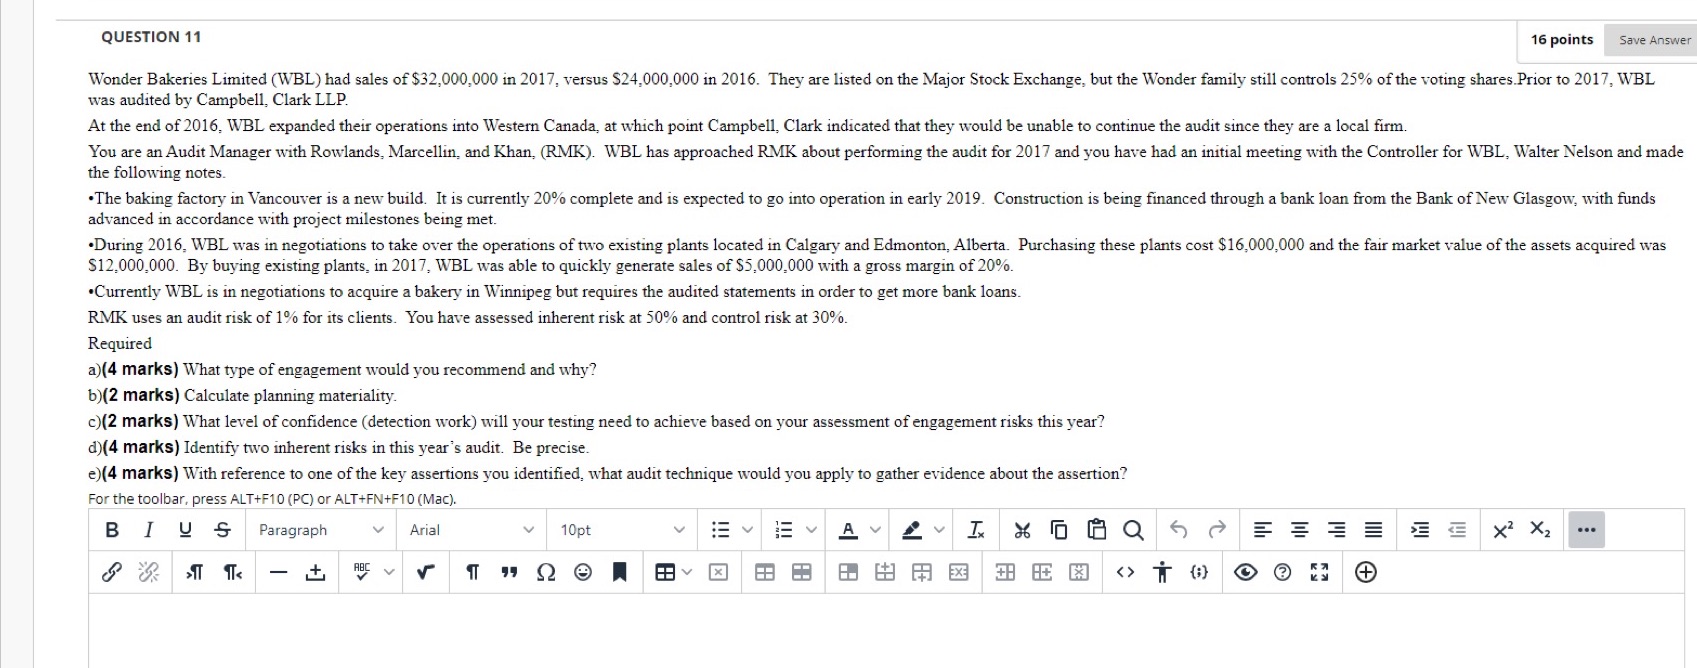Run the ABC spellchecker
Screen dimensions: 1697x668
(362, 572)
